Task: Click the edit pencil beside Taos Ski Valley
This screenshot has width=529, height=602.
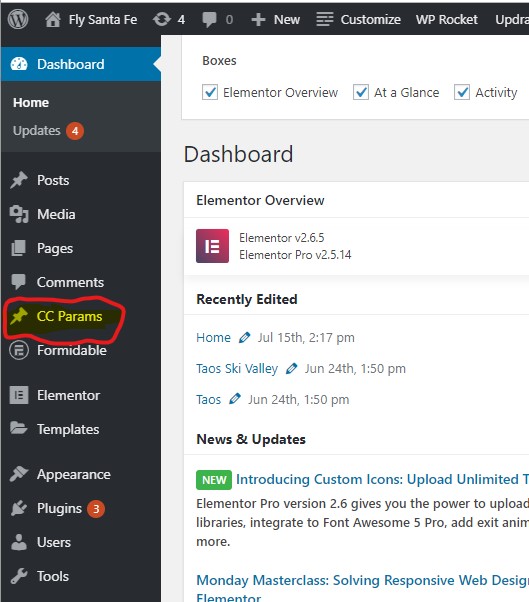Action: (292, 368)
